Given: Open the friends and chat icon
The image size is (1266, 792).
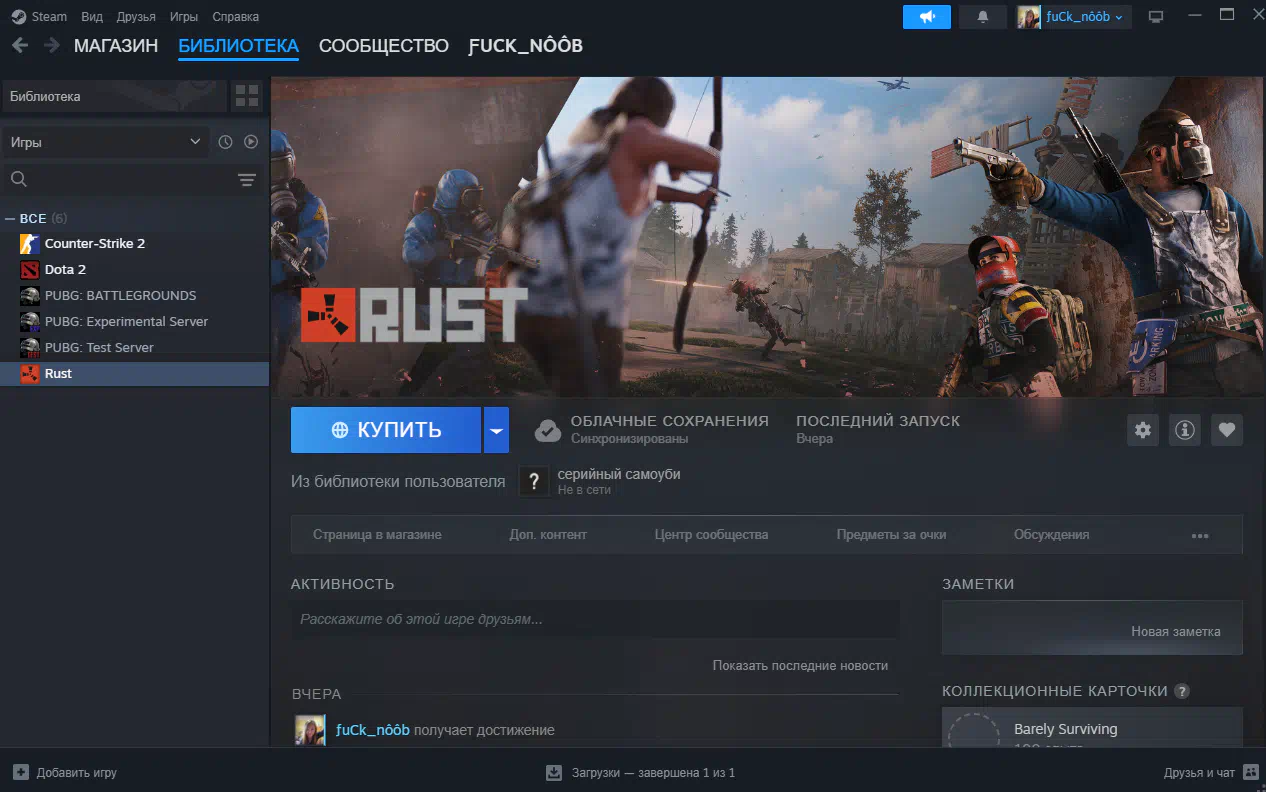Looking at the screenshot, I should point(1251,773).
